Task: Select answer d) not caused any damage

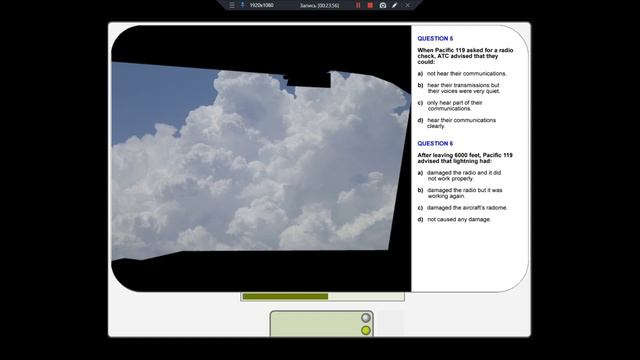Action: click(x=454, y=219)
